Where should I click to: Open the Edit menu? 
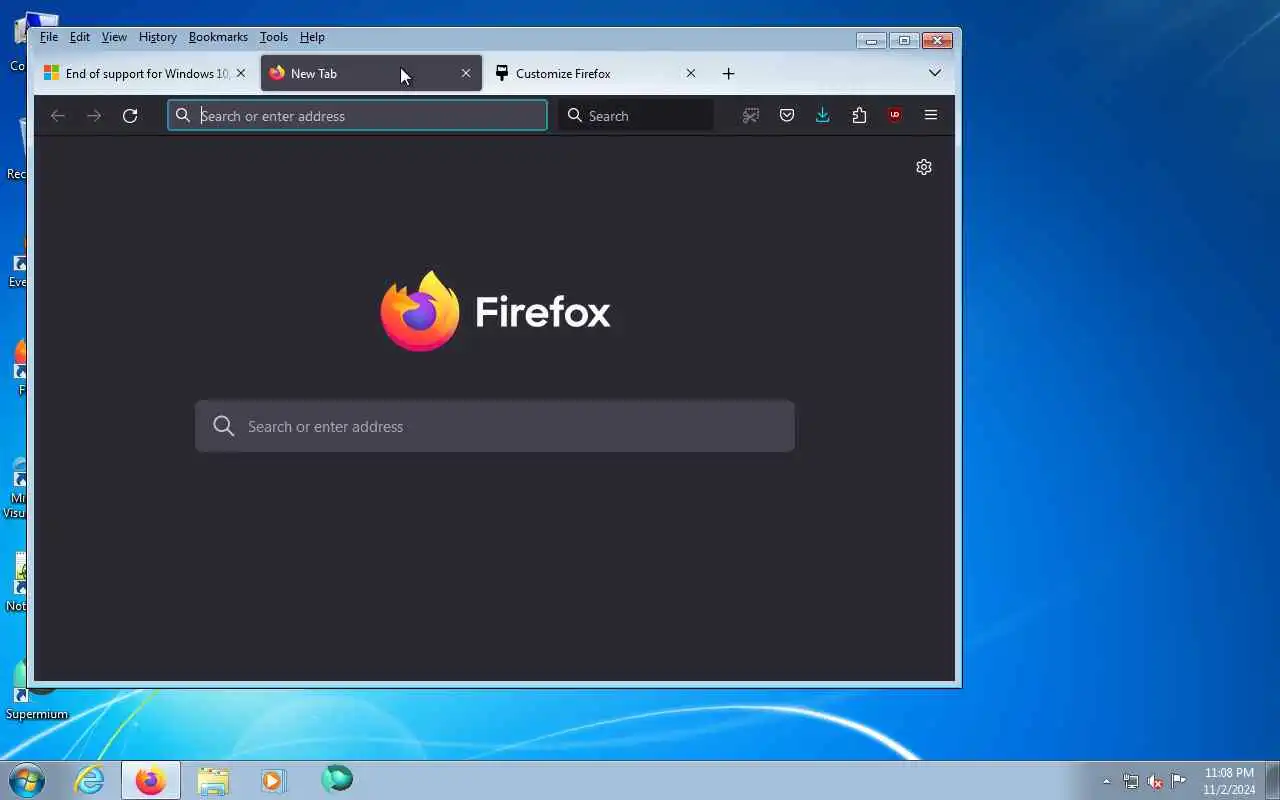pos(80,37)
